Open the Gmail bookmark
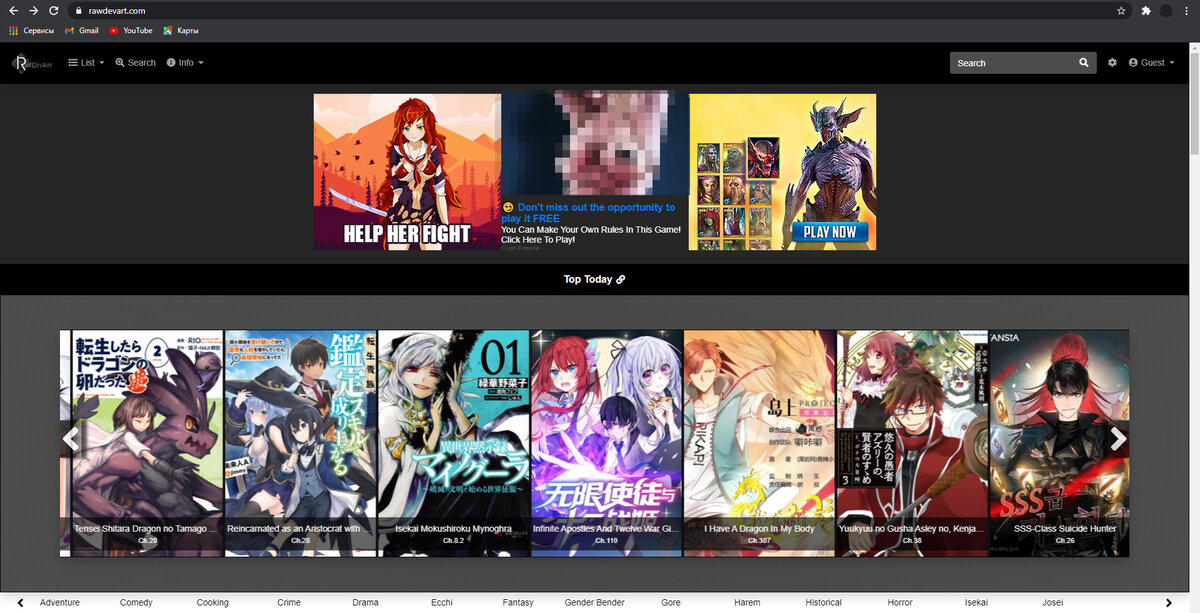Screen dimensions: 1200x613 [81, 31]
